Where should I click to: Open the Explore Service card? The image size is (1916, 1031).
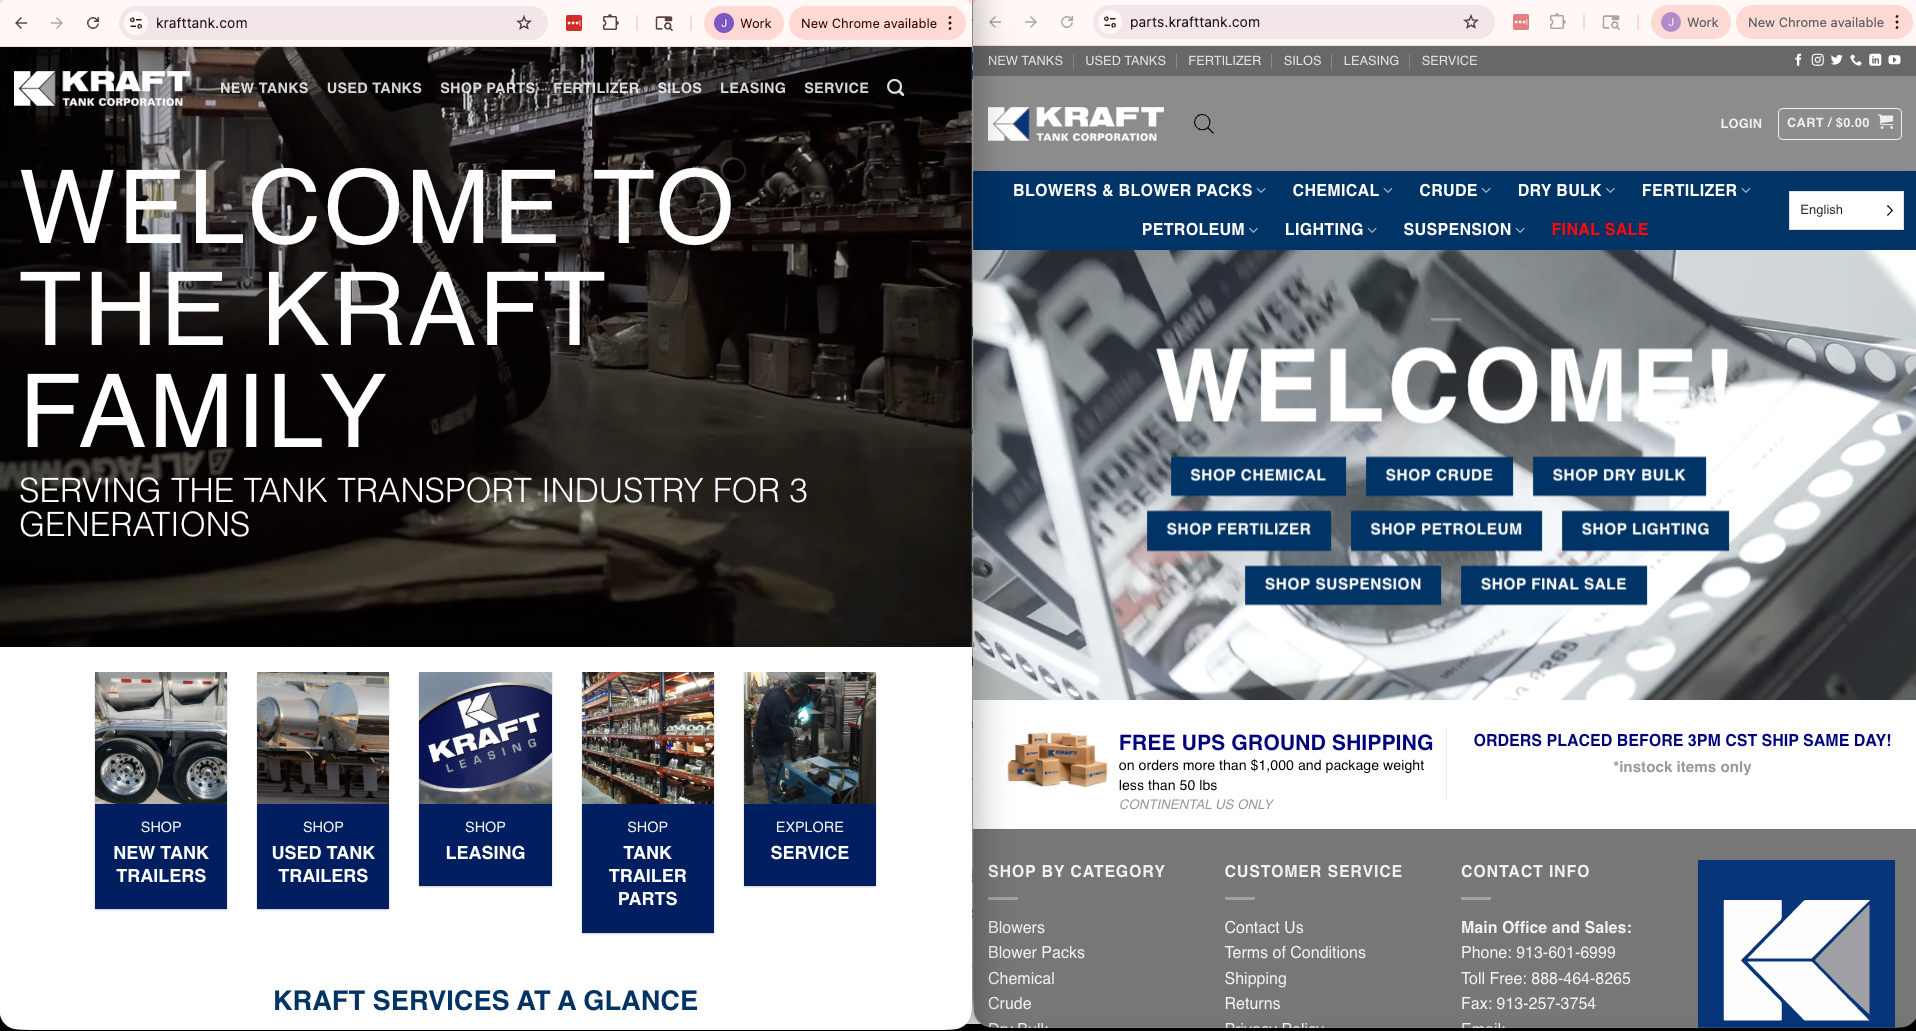810,779
